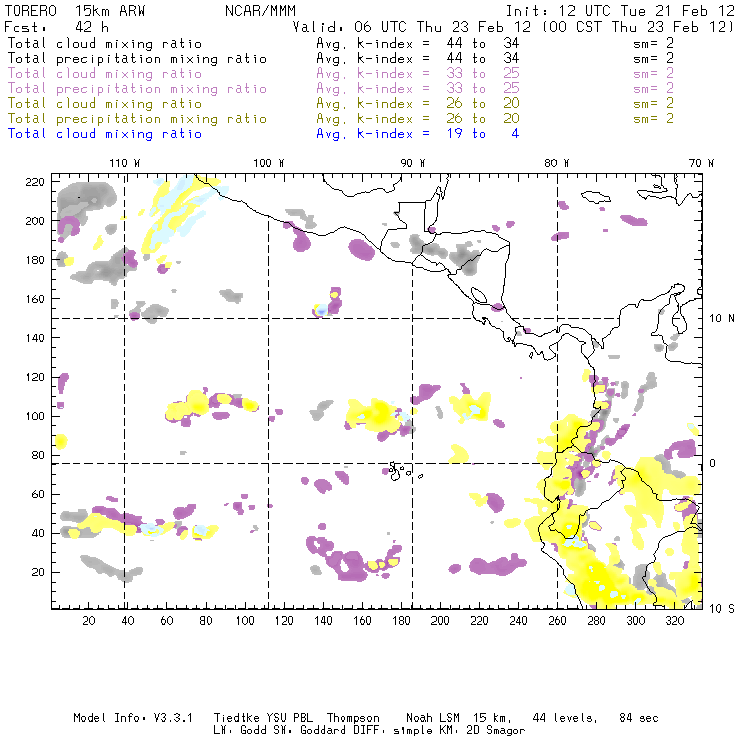Click the purple 'Total cloud mixing ratio' legend line
The height and width of the screenshot is (740, 740).
tap(105, 74)
